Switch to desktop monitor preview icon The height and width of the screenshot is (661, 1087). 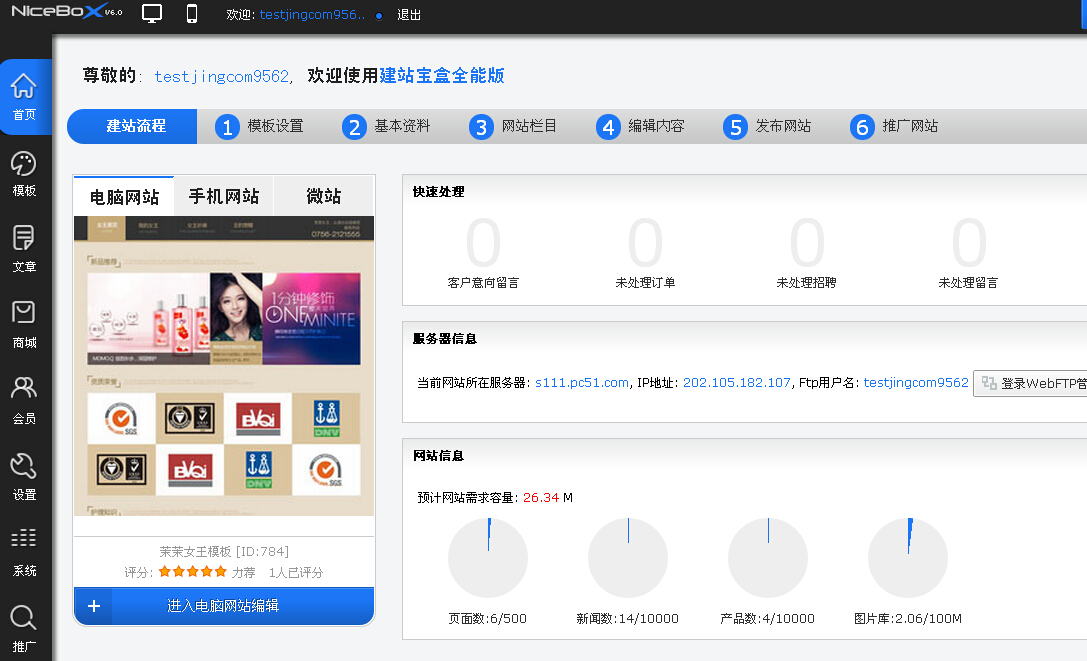pyautogui.click(x=152, y=14)
